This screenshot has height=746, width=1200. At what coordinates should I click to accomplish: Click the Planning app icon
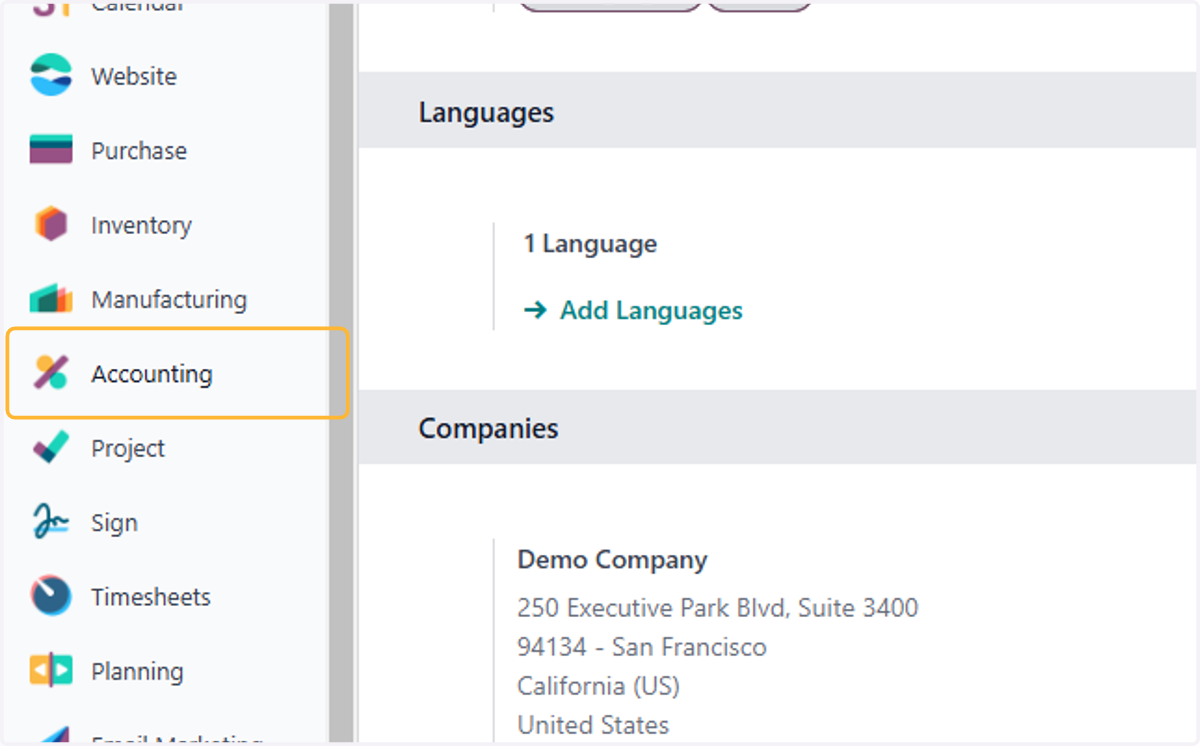(51, 671)
